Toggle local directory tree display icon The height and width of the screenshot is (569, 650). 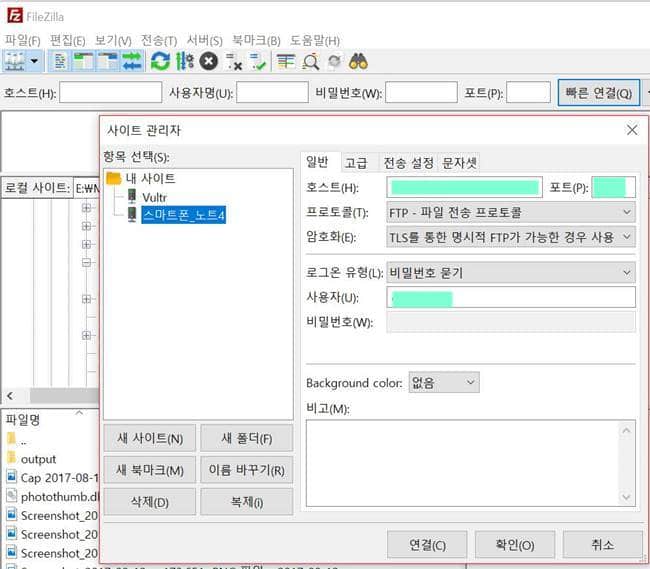(83, 61)
